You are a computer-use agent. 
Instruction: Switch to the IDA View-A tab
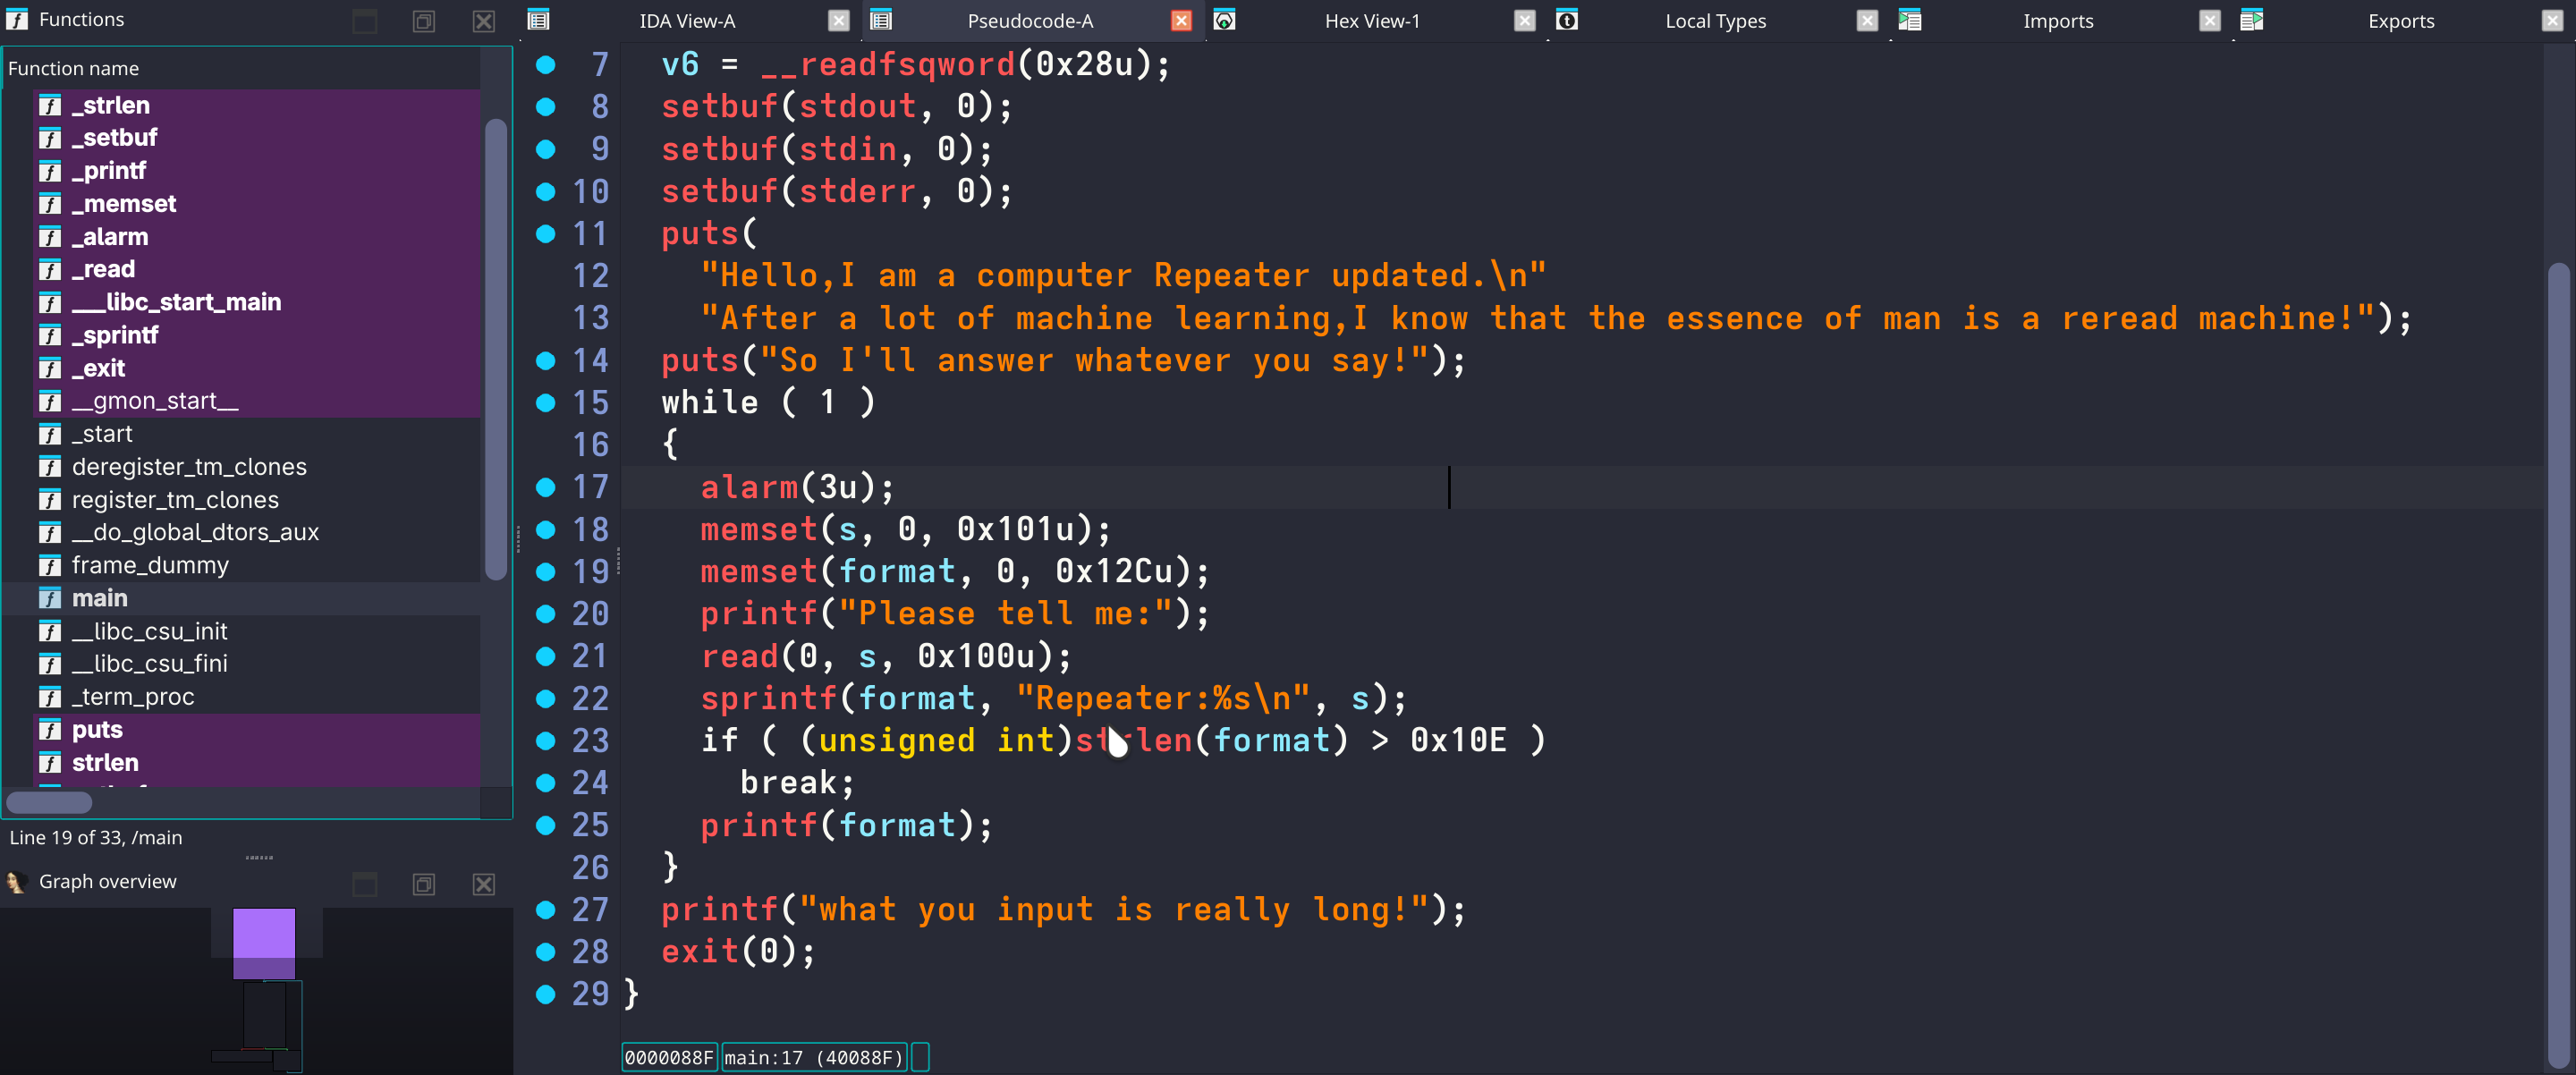pyautogui.click(x=687, y=21)
